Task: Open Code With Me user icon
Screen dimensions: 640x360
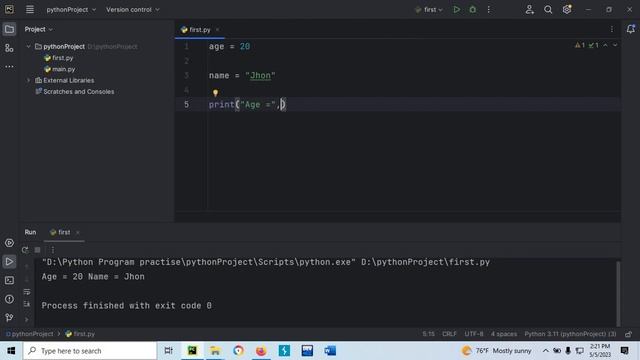Action: tap(529, 9)
